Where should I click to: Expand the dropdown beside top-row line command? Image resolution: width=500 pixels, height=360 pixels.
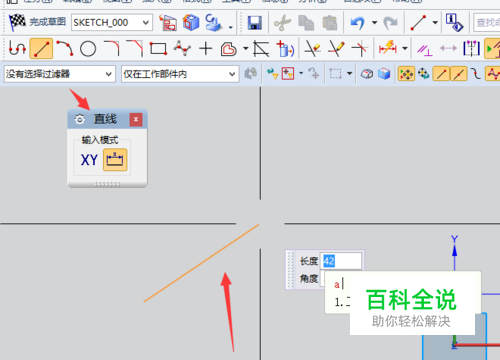pyautogui.click(x=435, y=23)
